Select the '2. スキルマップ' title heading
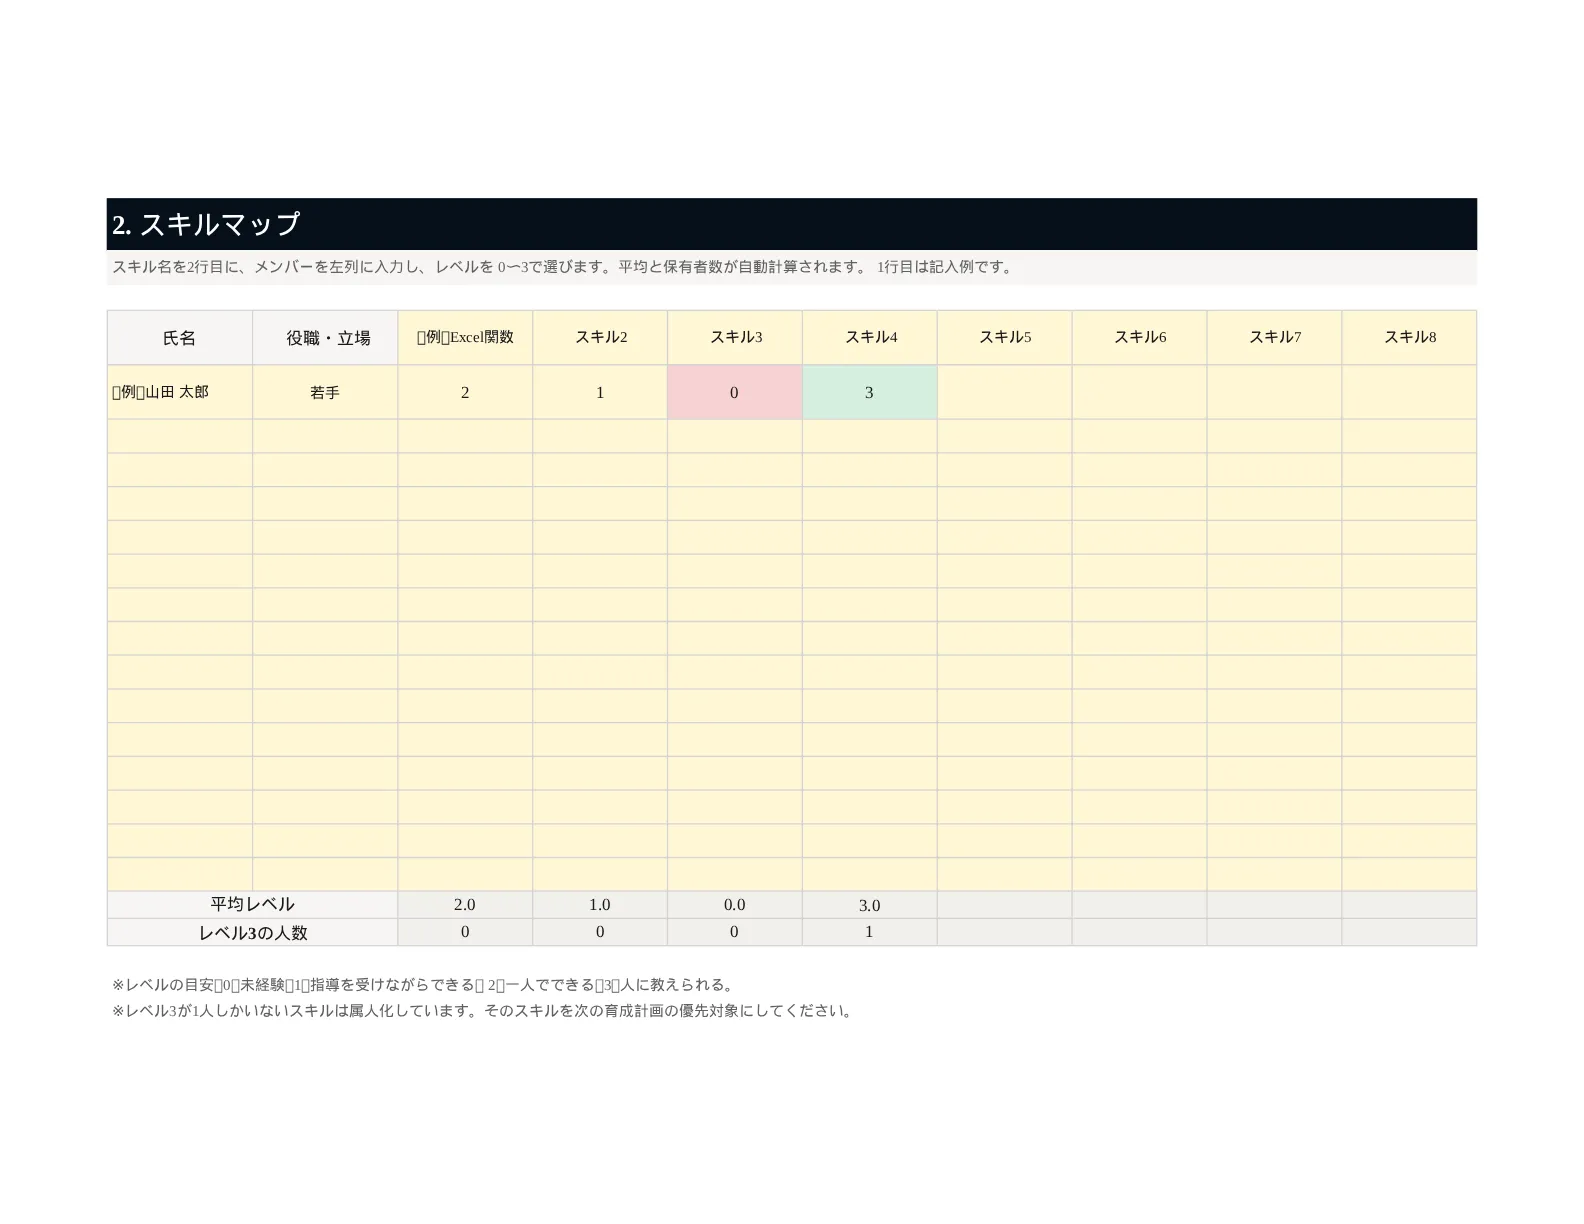 pyautogui.click(x=791, y=224)
